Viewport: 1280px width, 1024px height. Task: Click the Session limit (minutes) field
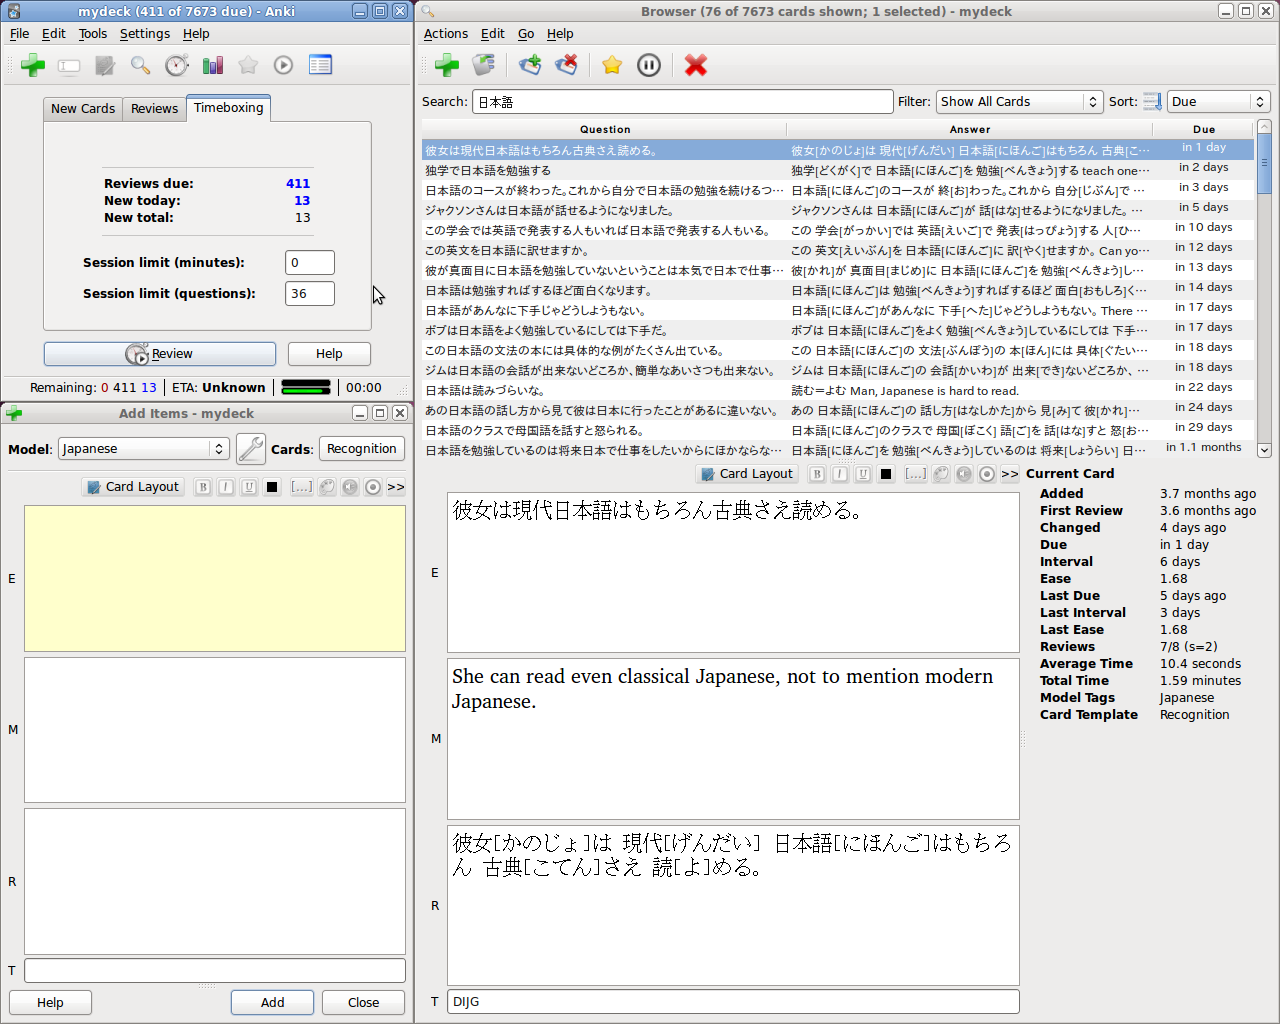[x=310, y=262]
